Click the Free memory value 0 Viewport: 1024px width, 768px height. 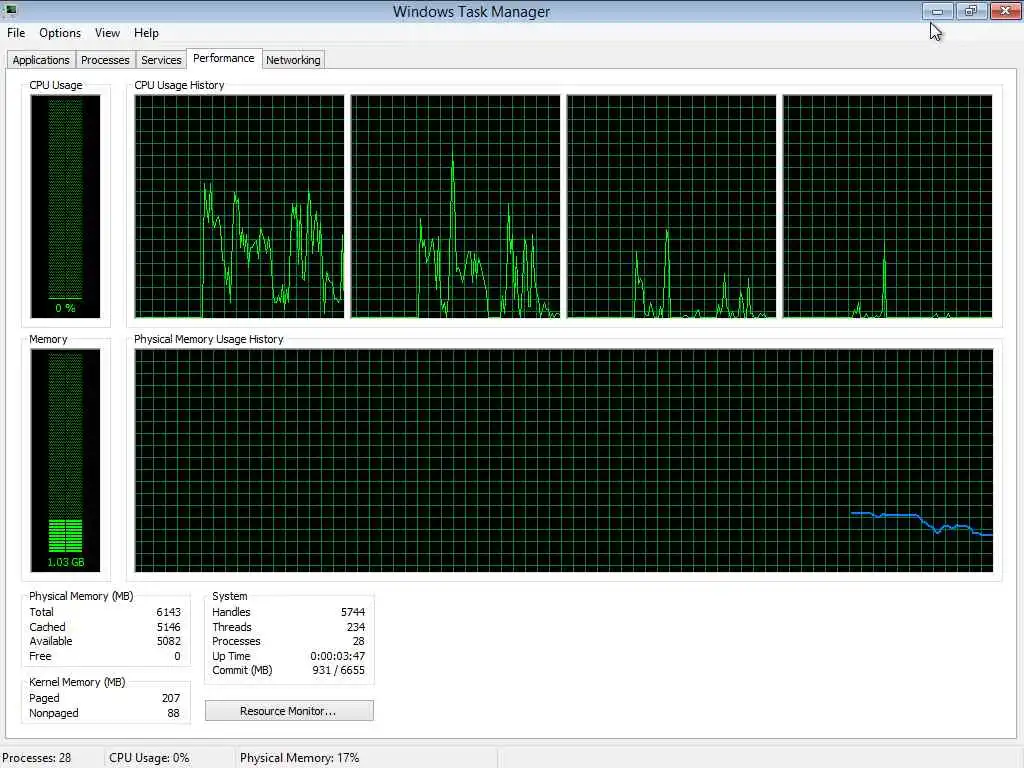click(177, 656)
